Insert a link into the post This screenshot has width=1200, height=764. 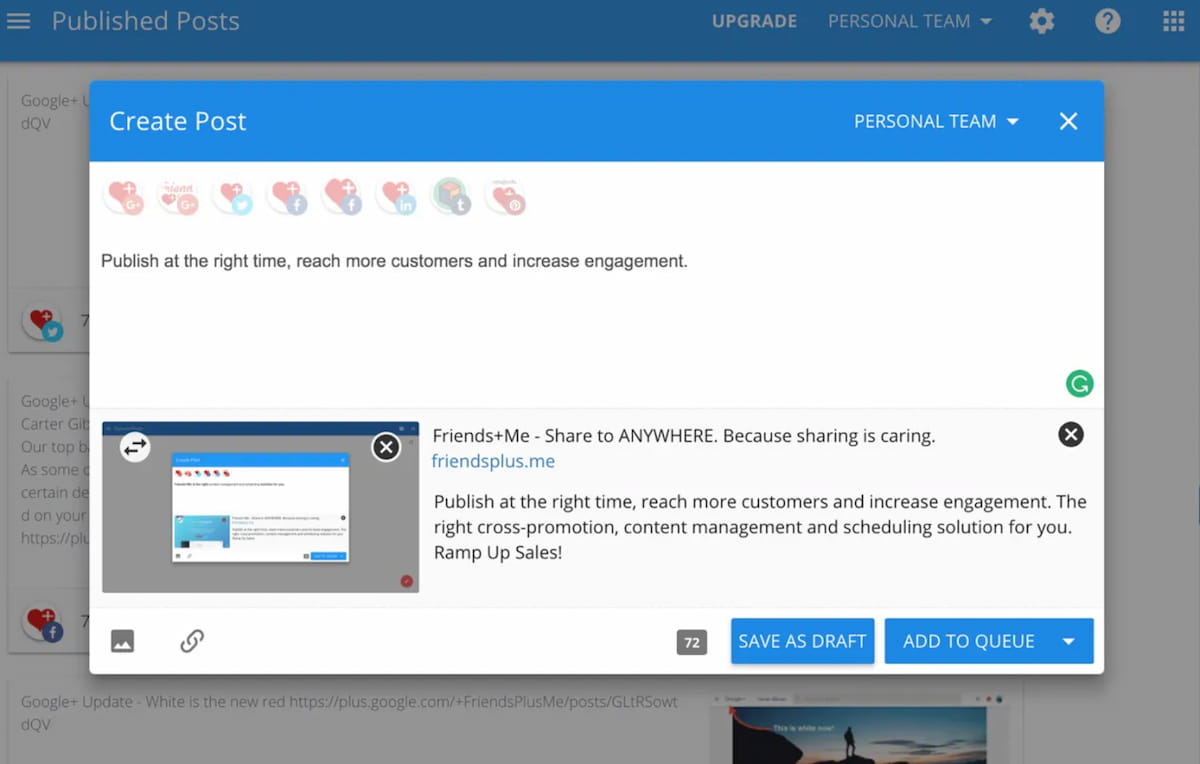(x=191, y=641)
